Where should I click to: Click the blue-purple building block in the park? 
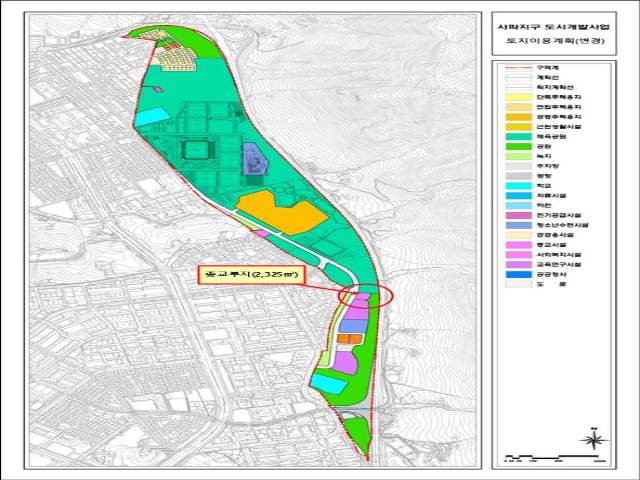click(255, 157)
